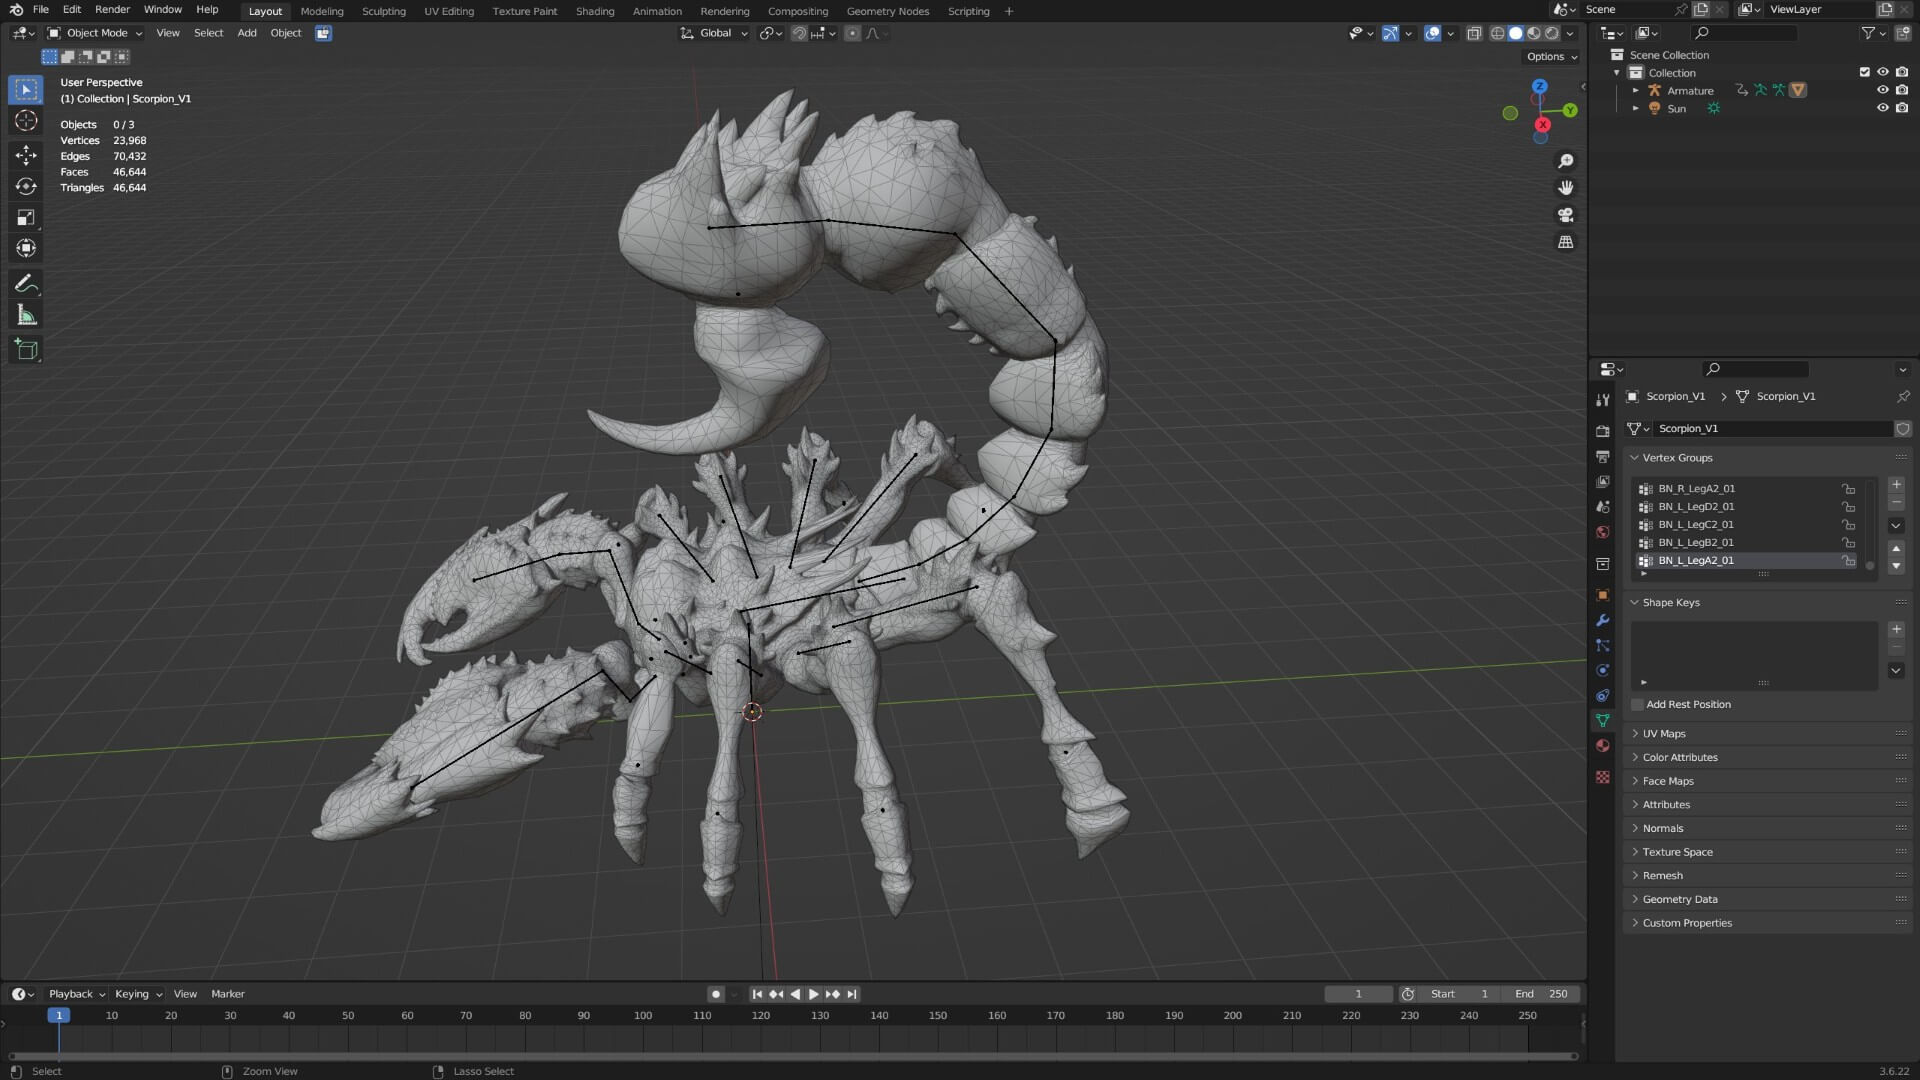This screenshot has height=1080, width=1920.
Task: Hide Armature in viewport via eye icon
Action: tap(1882, 90)
